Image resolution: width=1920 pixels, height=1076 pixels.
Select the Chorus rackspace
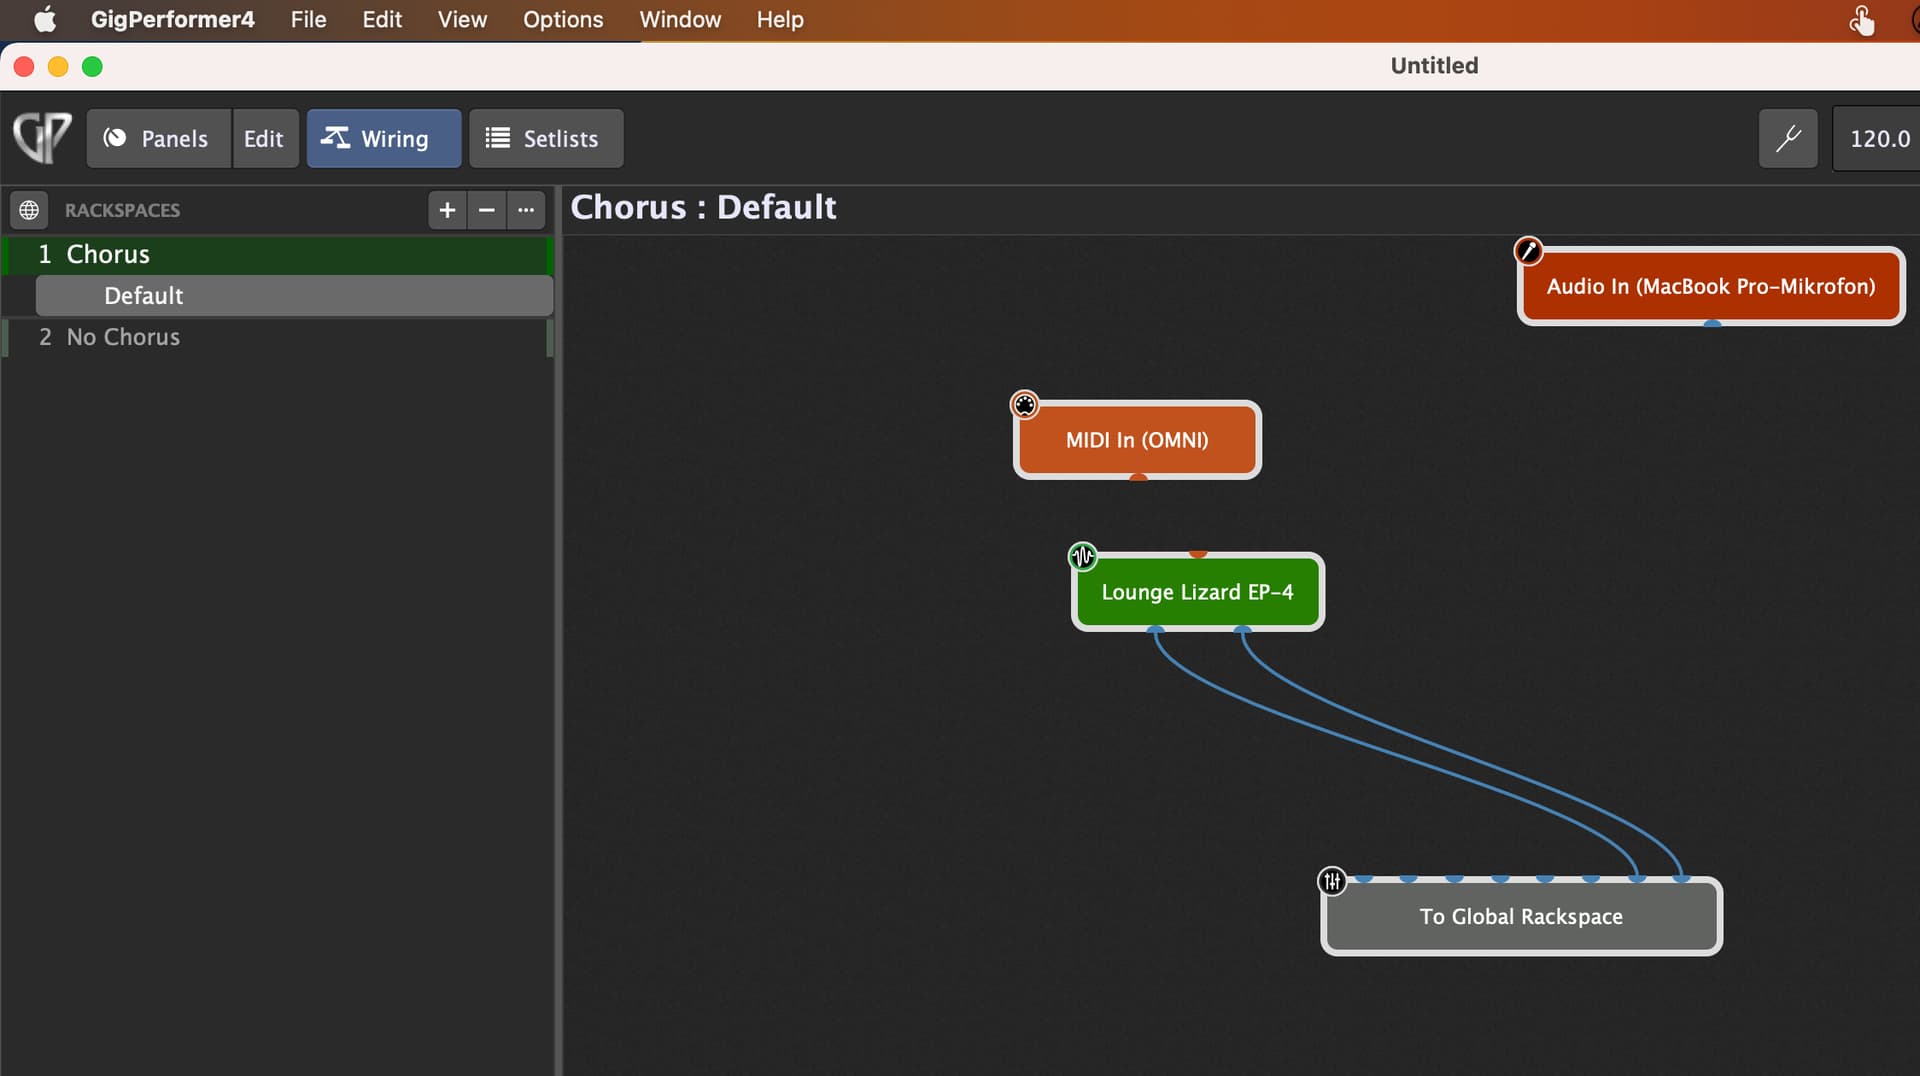[x=278, y=254]
